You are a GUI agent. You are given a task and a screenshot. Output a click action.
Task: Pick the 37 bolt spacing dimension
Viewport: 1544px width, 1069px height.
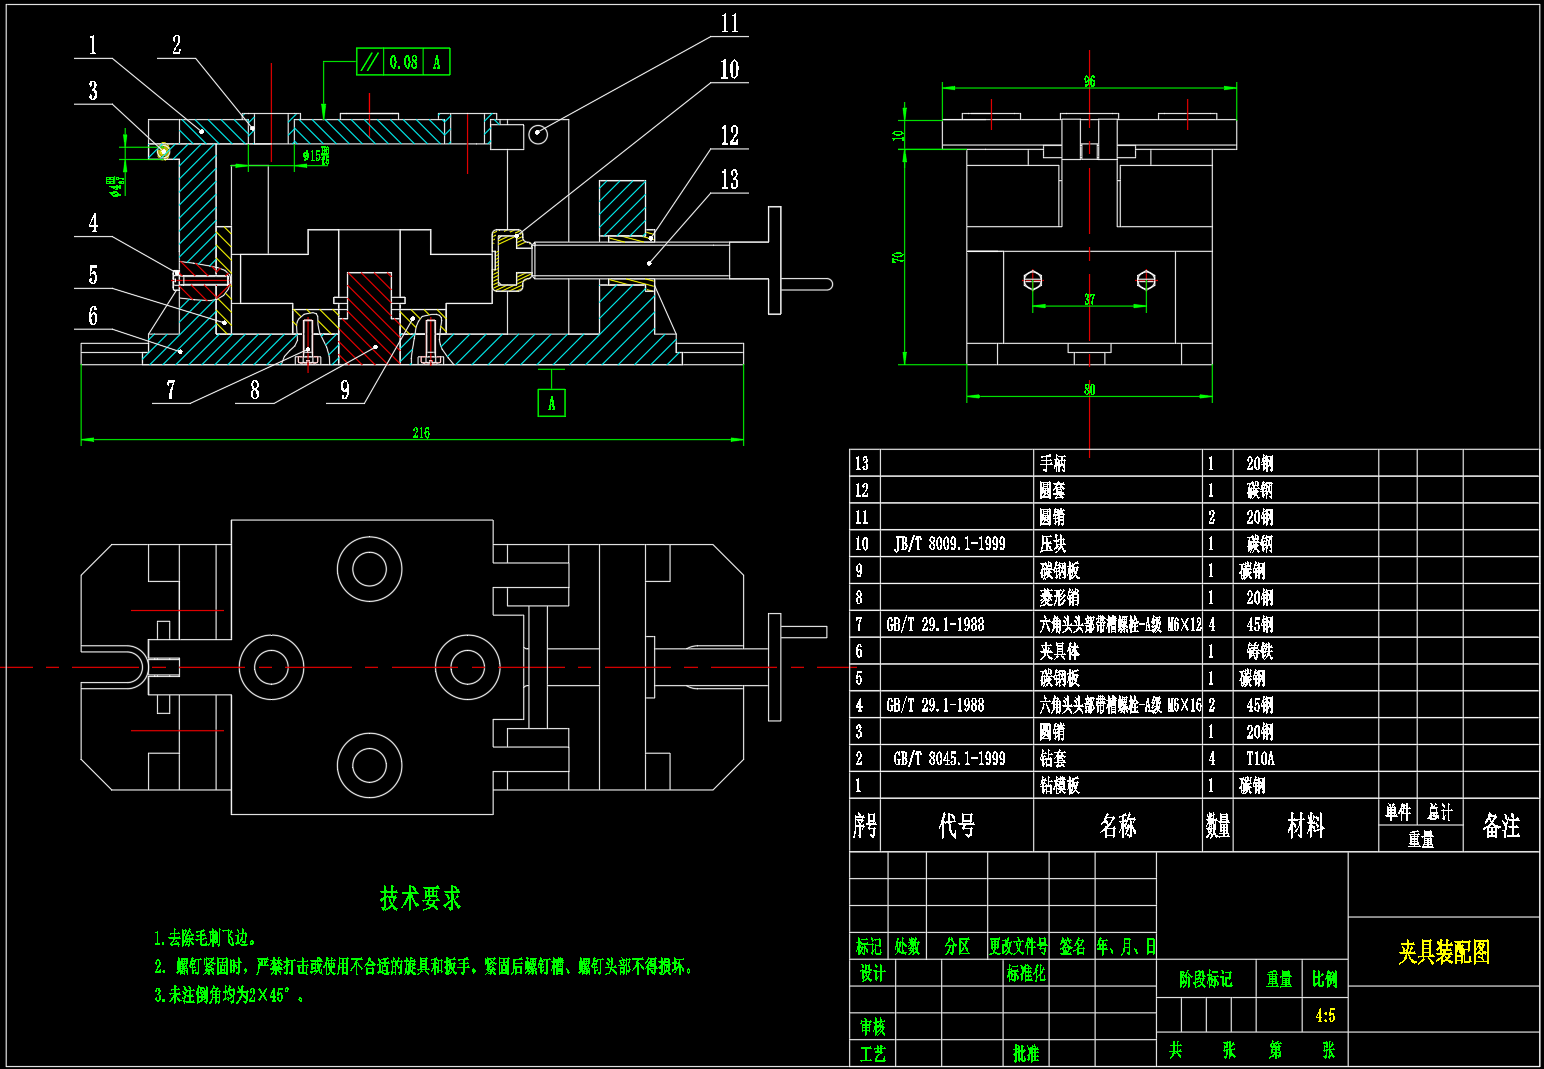pos(1089,300)
